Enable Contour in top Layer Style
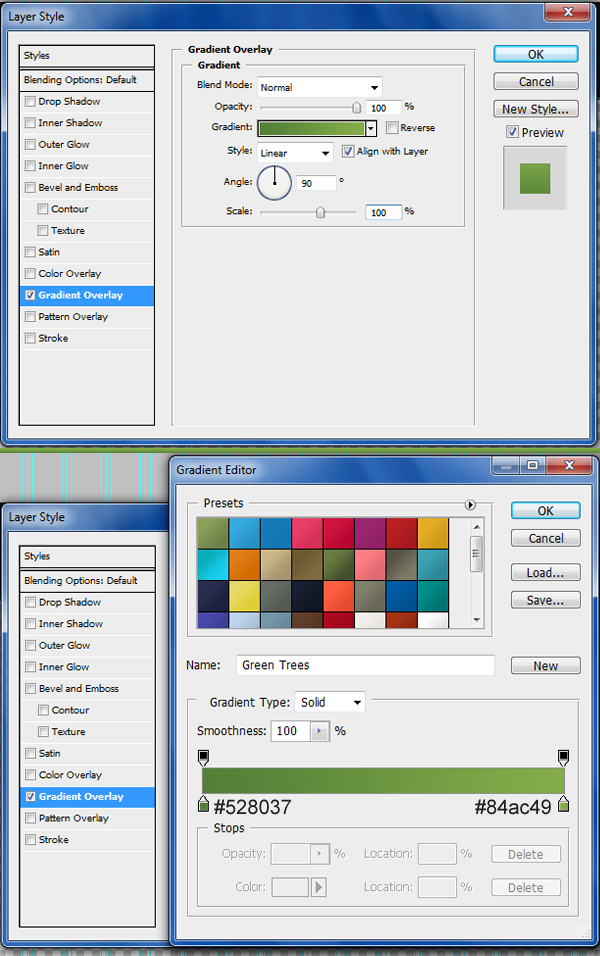Screen dimensions: 600x956 pyautogui.click(x=43, y=209)
